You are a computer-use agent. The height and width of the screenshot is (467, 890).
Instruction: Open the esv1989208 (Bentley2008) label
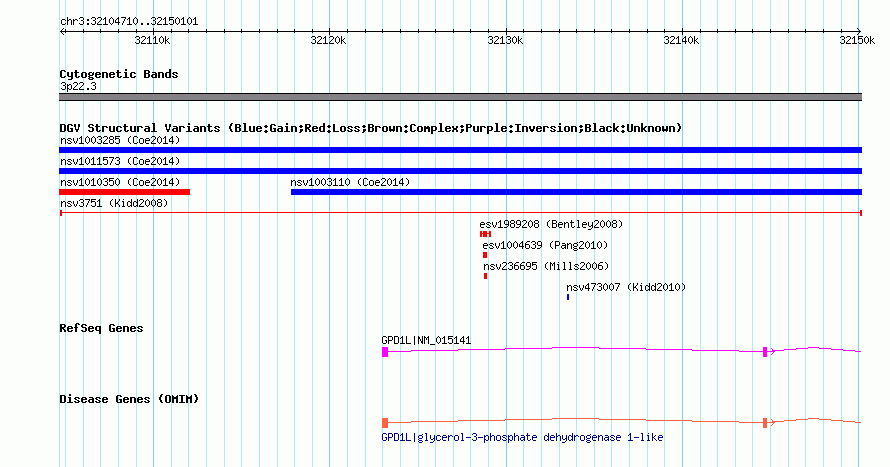pos(551,224)
